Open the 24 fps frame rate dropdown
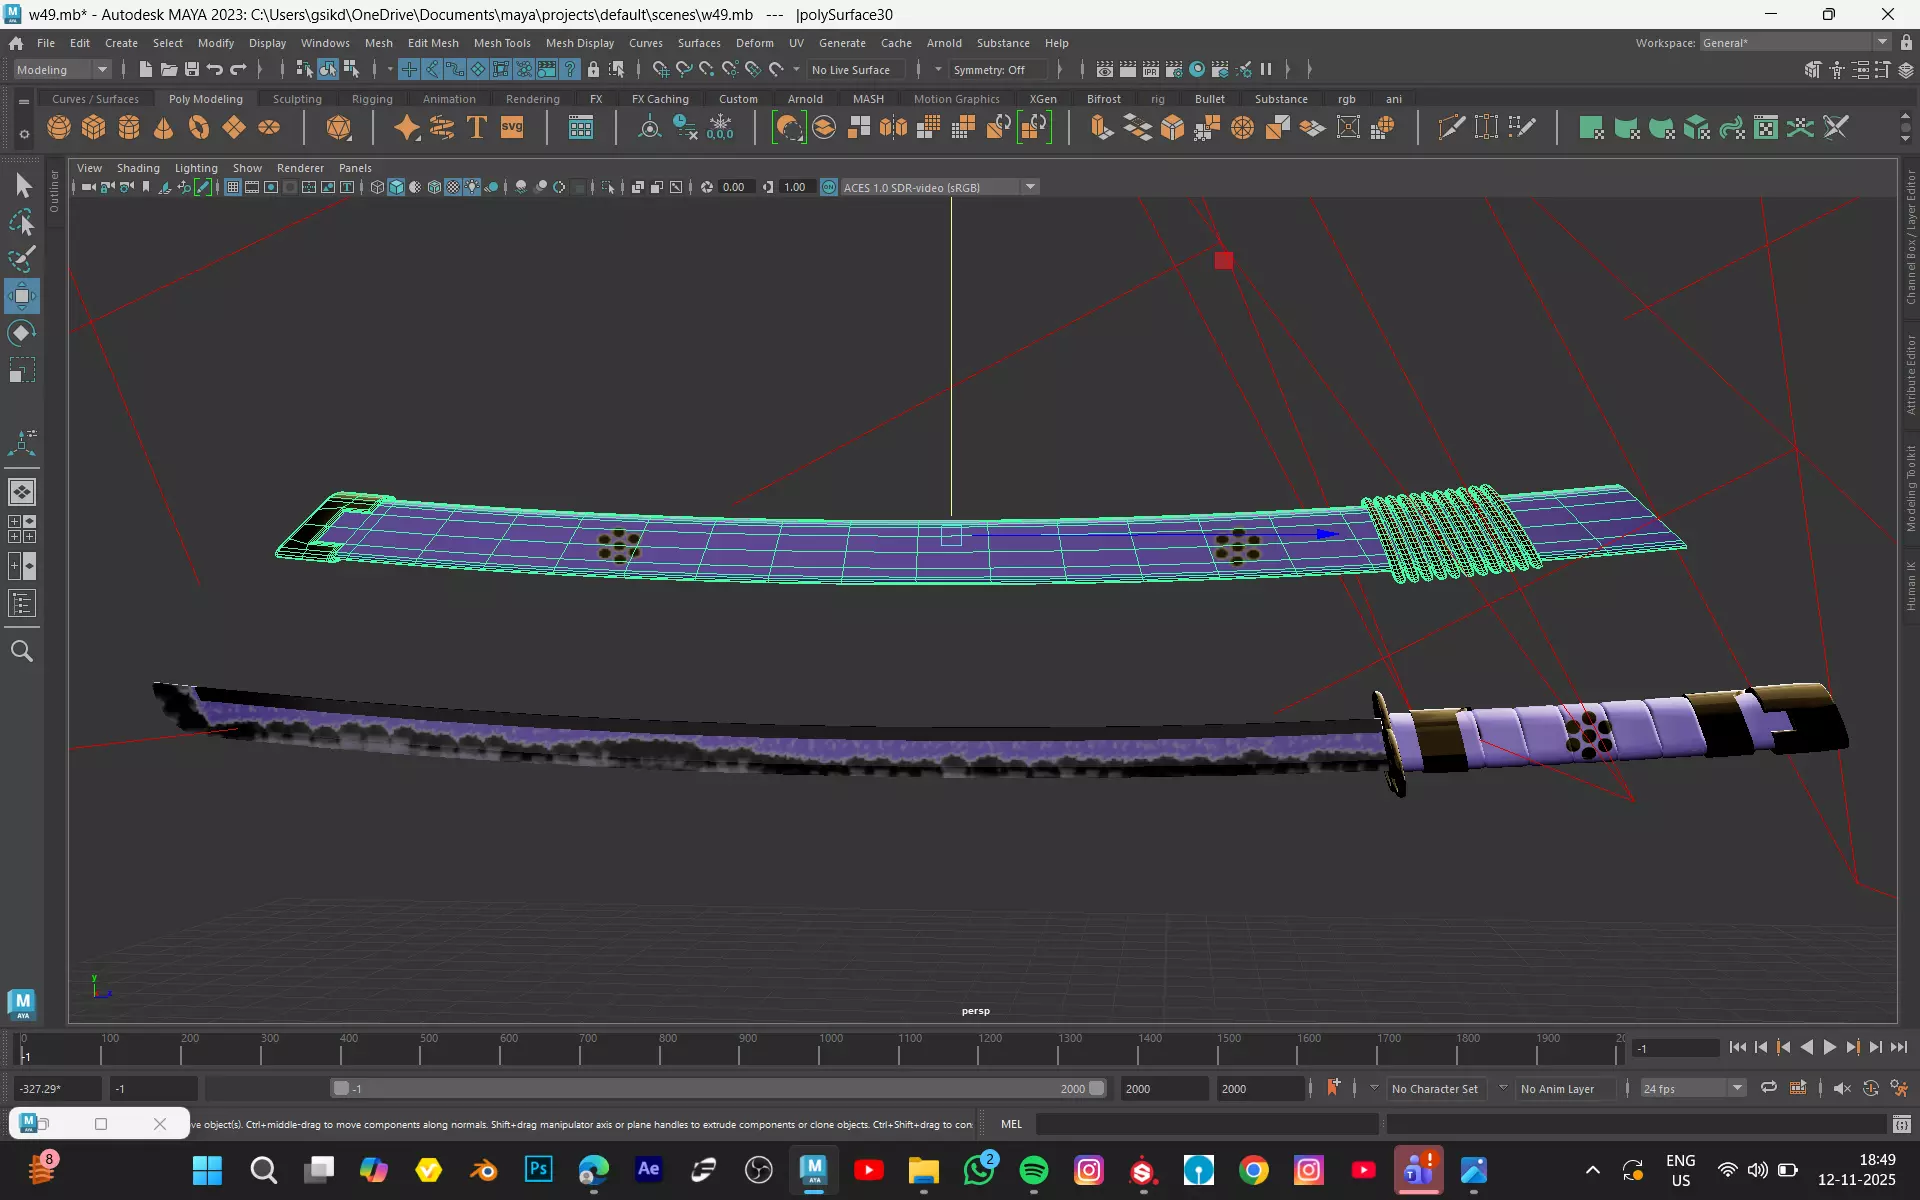This screenshot has width=1920, height=1200. [x=1693, y=1088]
